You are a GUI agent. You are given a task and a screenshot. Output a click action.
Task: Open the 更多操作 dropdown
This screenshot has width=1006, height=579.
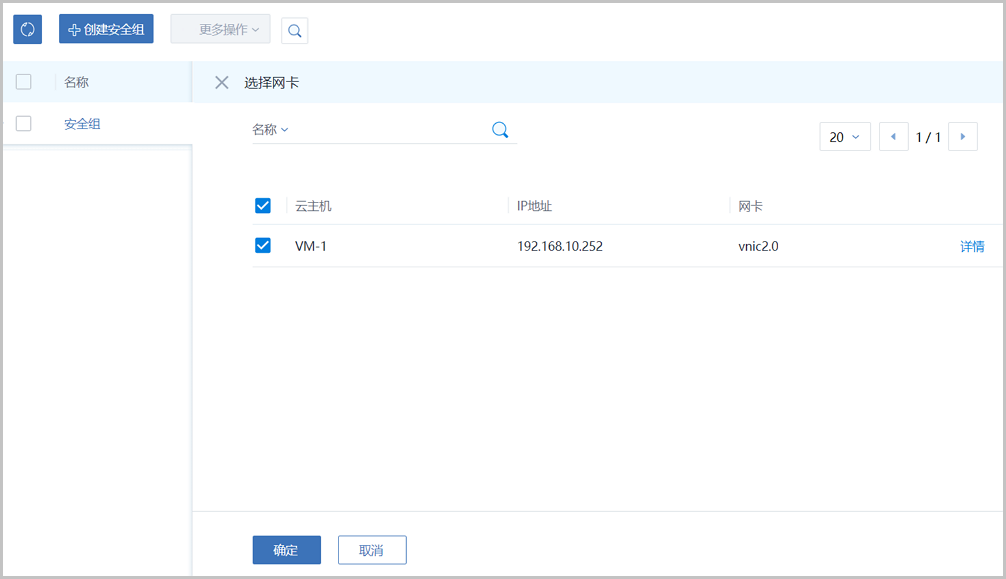click(x=220, y=29)
